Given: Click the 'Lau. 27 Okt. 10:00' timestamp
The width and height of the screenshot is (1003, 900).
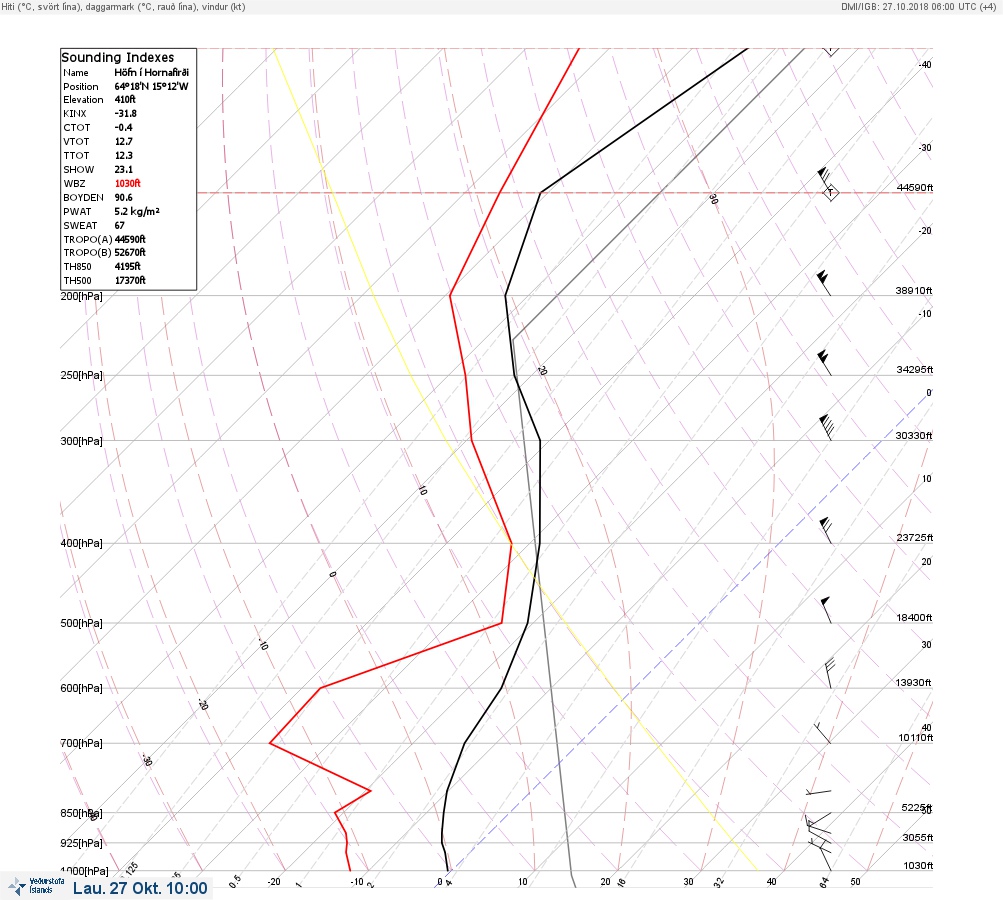Looking at the screenshot, I should coord(140,888).
